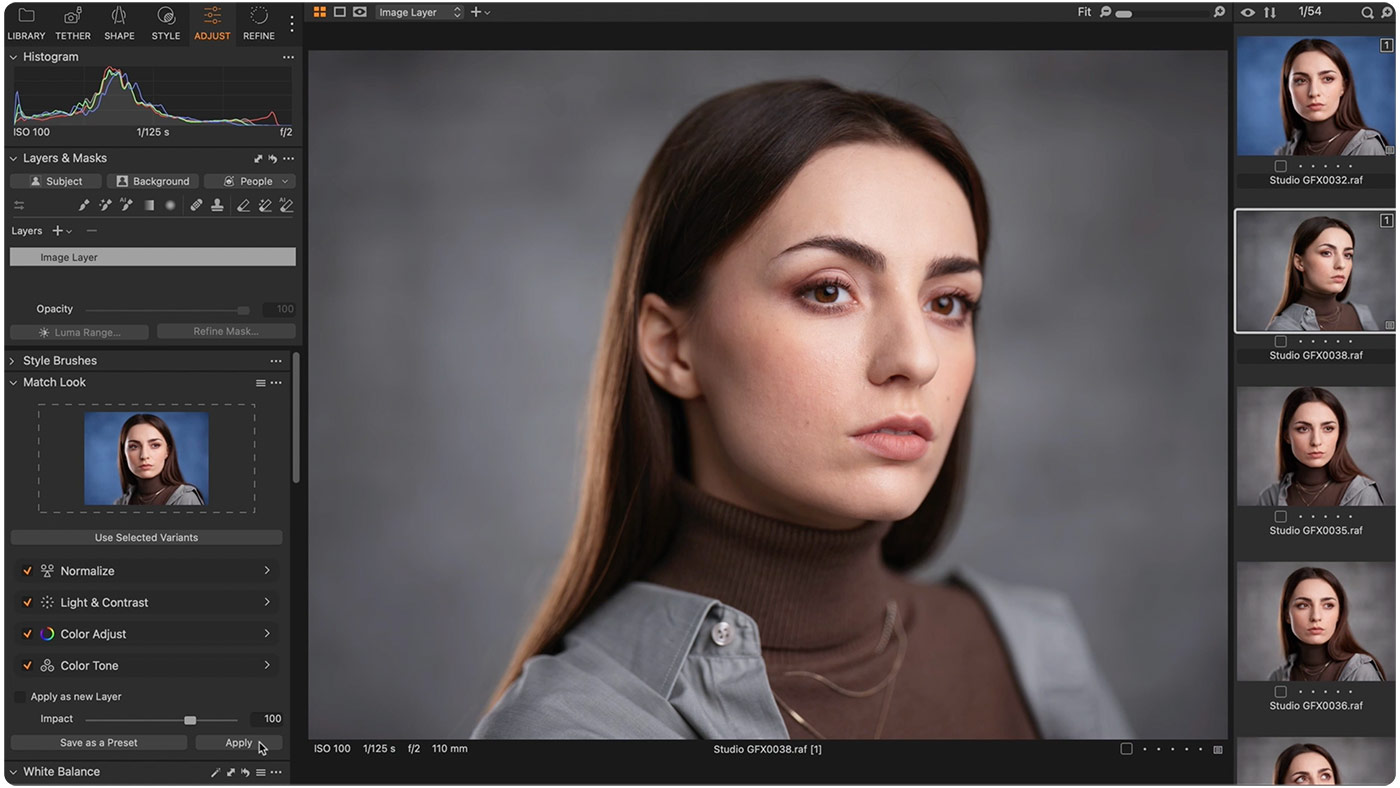Screen dimensions: 1400x788
Task: Select the Radial Gradient mask tool
Action: (170, 206)
